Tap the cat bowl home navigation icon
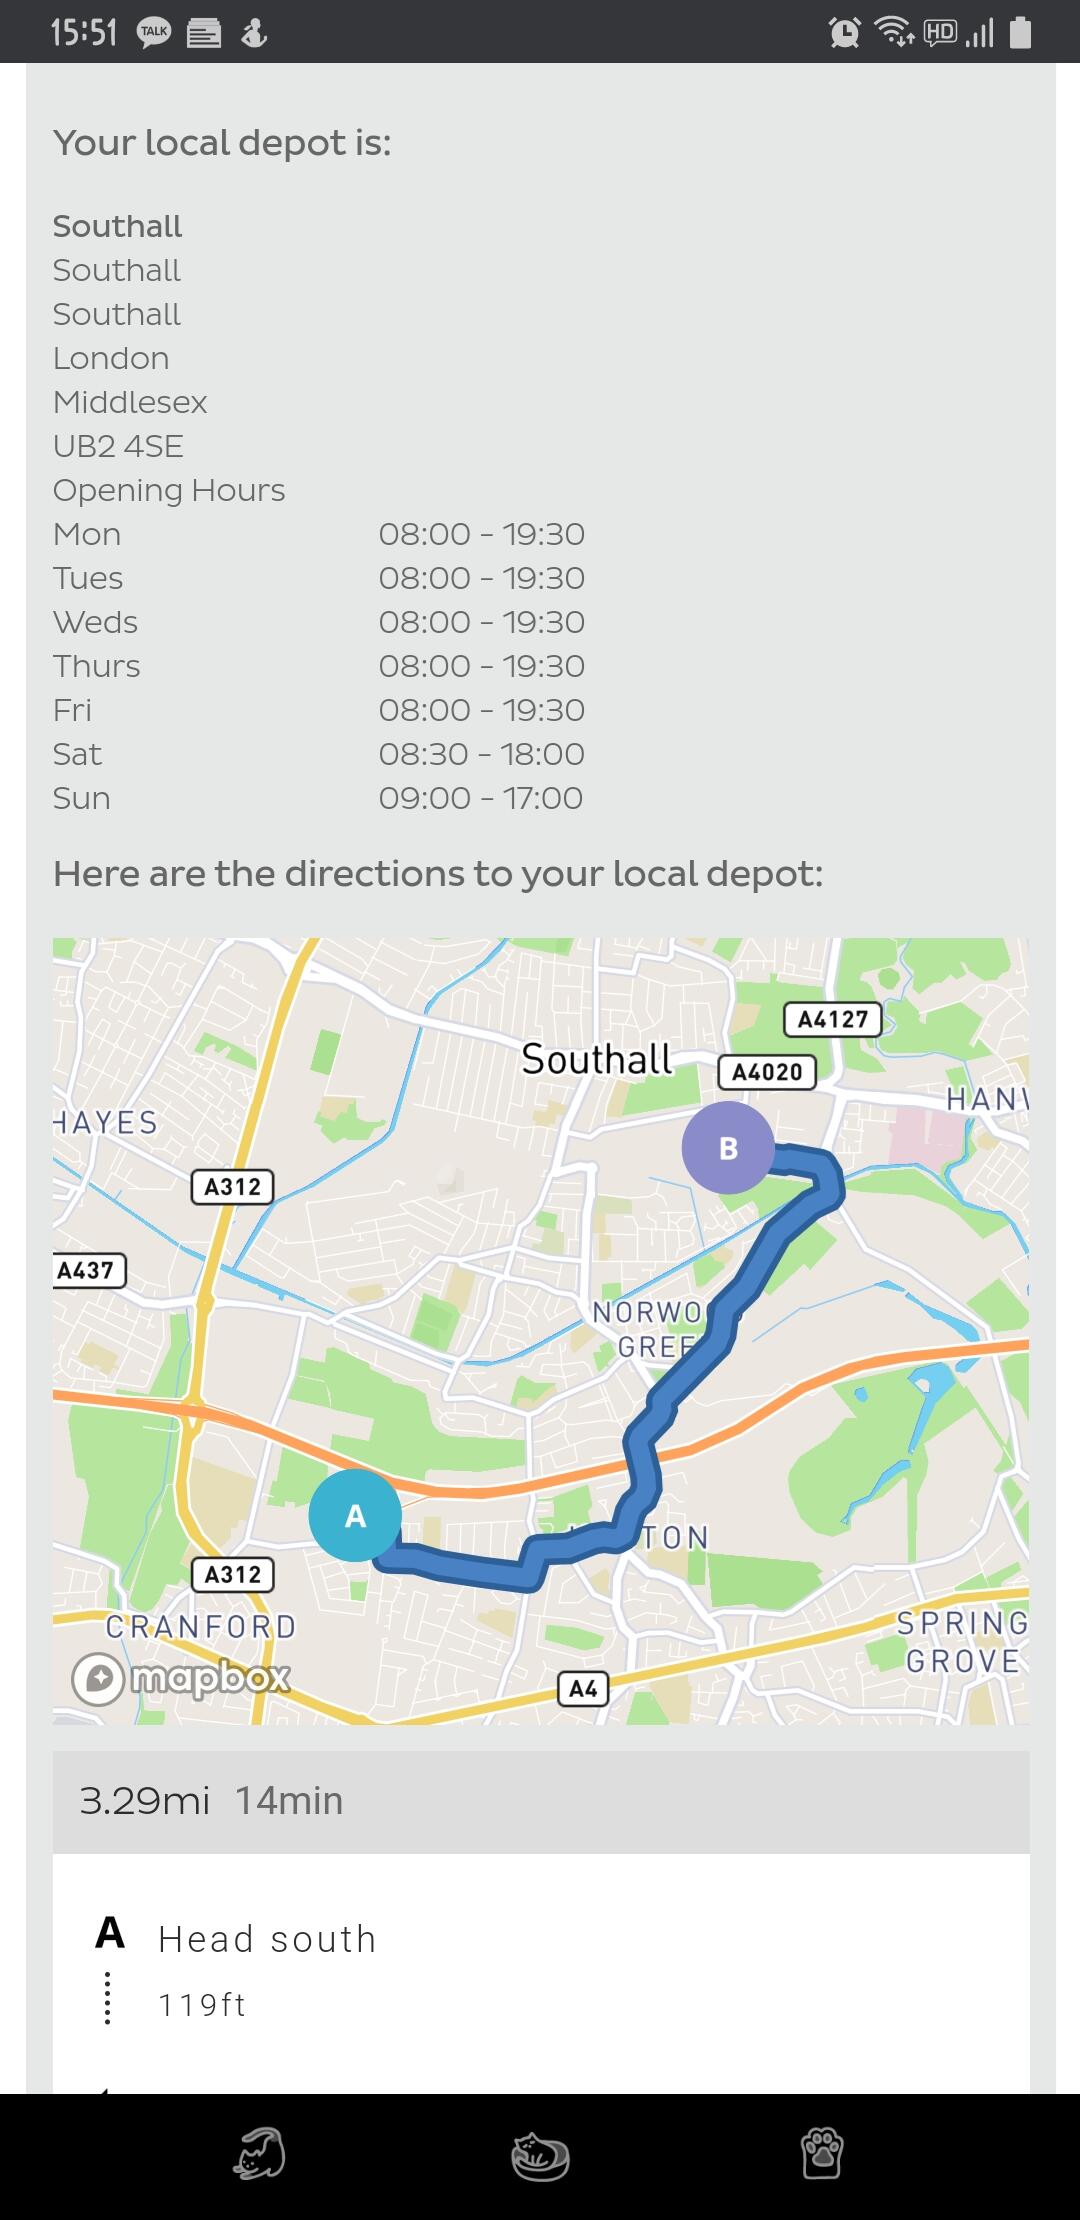 (540, 2155)
